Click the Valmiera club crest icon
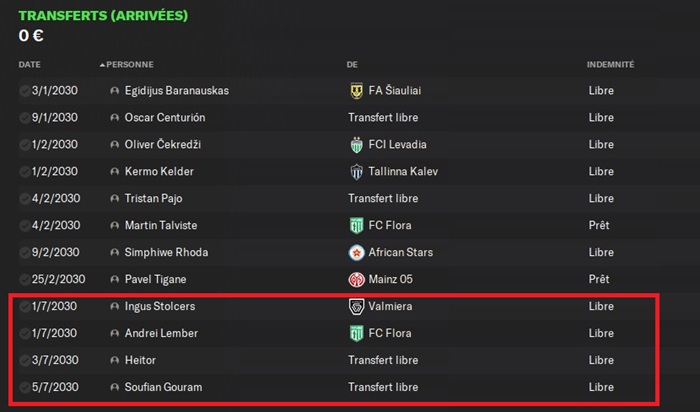700x412 pixels. [356, 307]
